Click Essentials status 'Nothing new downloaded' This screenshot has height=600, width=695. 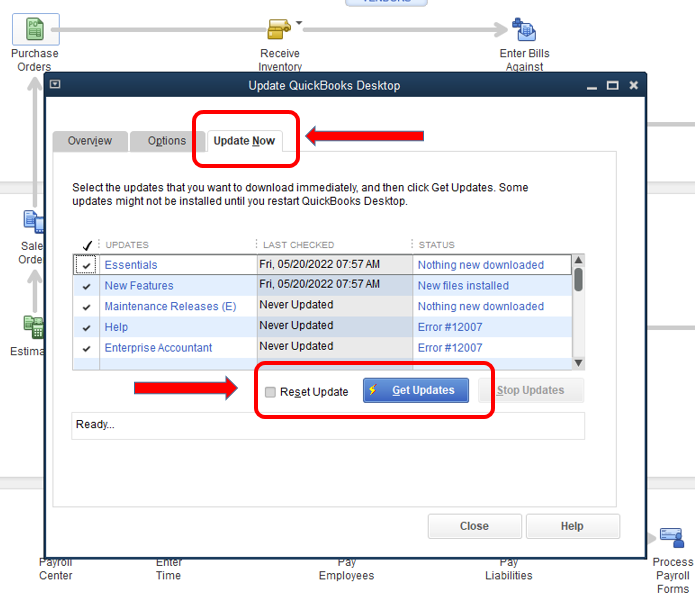click(x=481, y=265)
